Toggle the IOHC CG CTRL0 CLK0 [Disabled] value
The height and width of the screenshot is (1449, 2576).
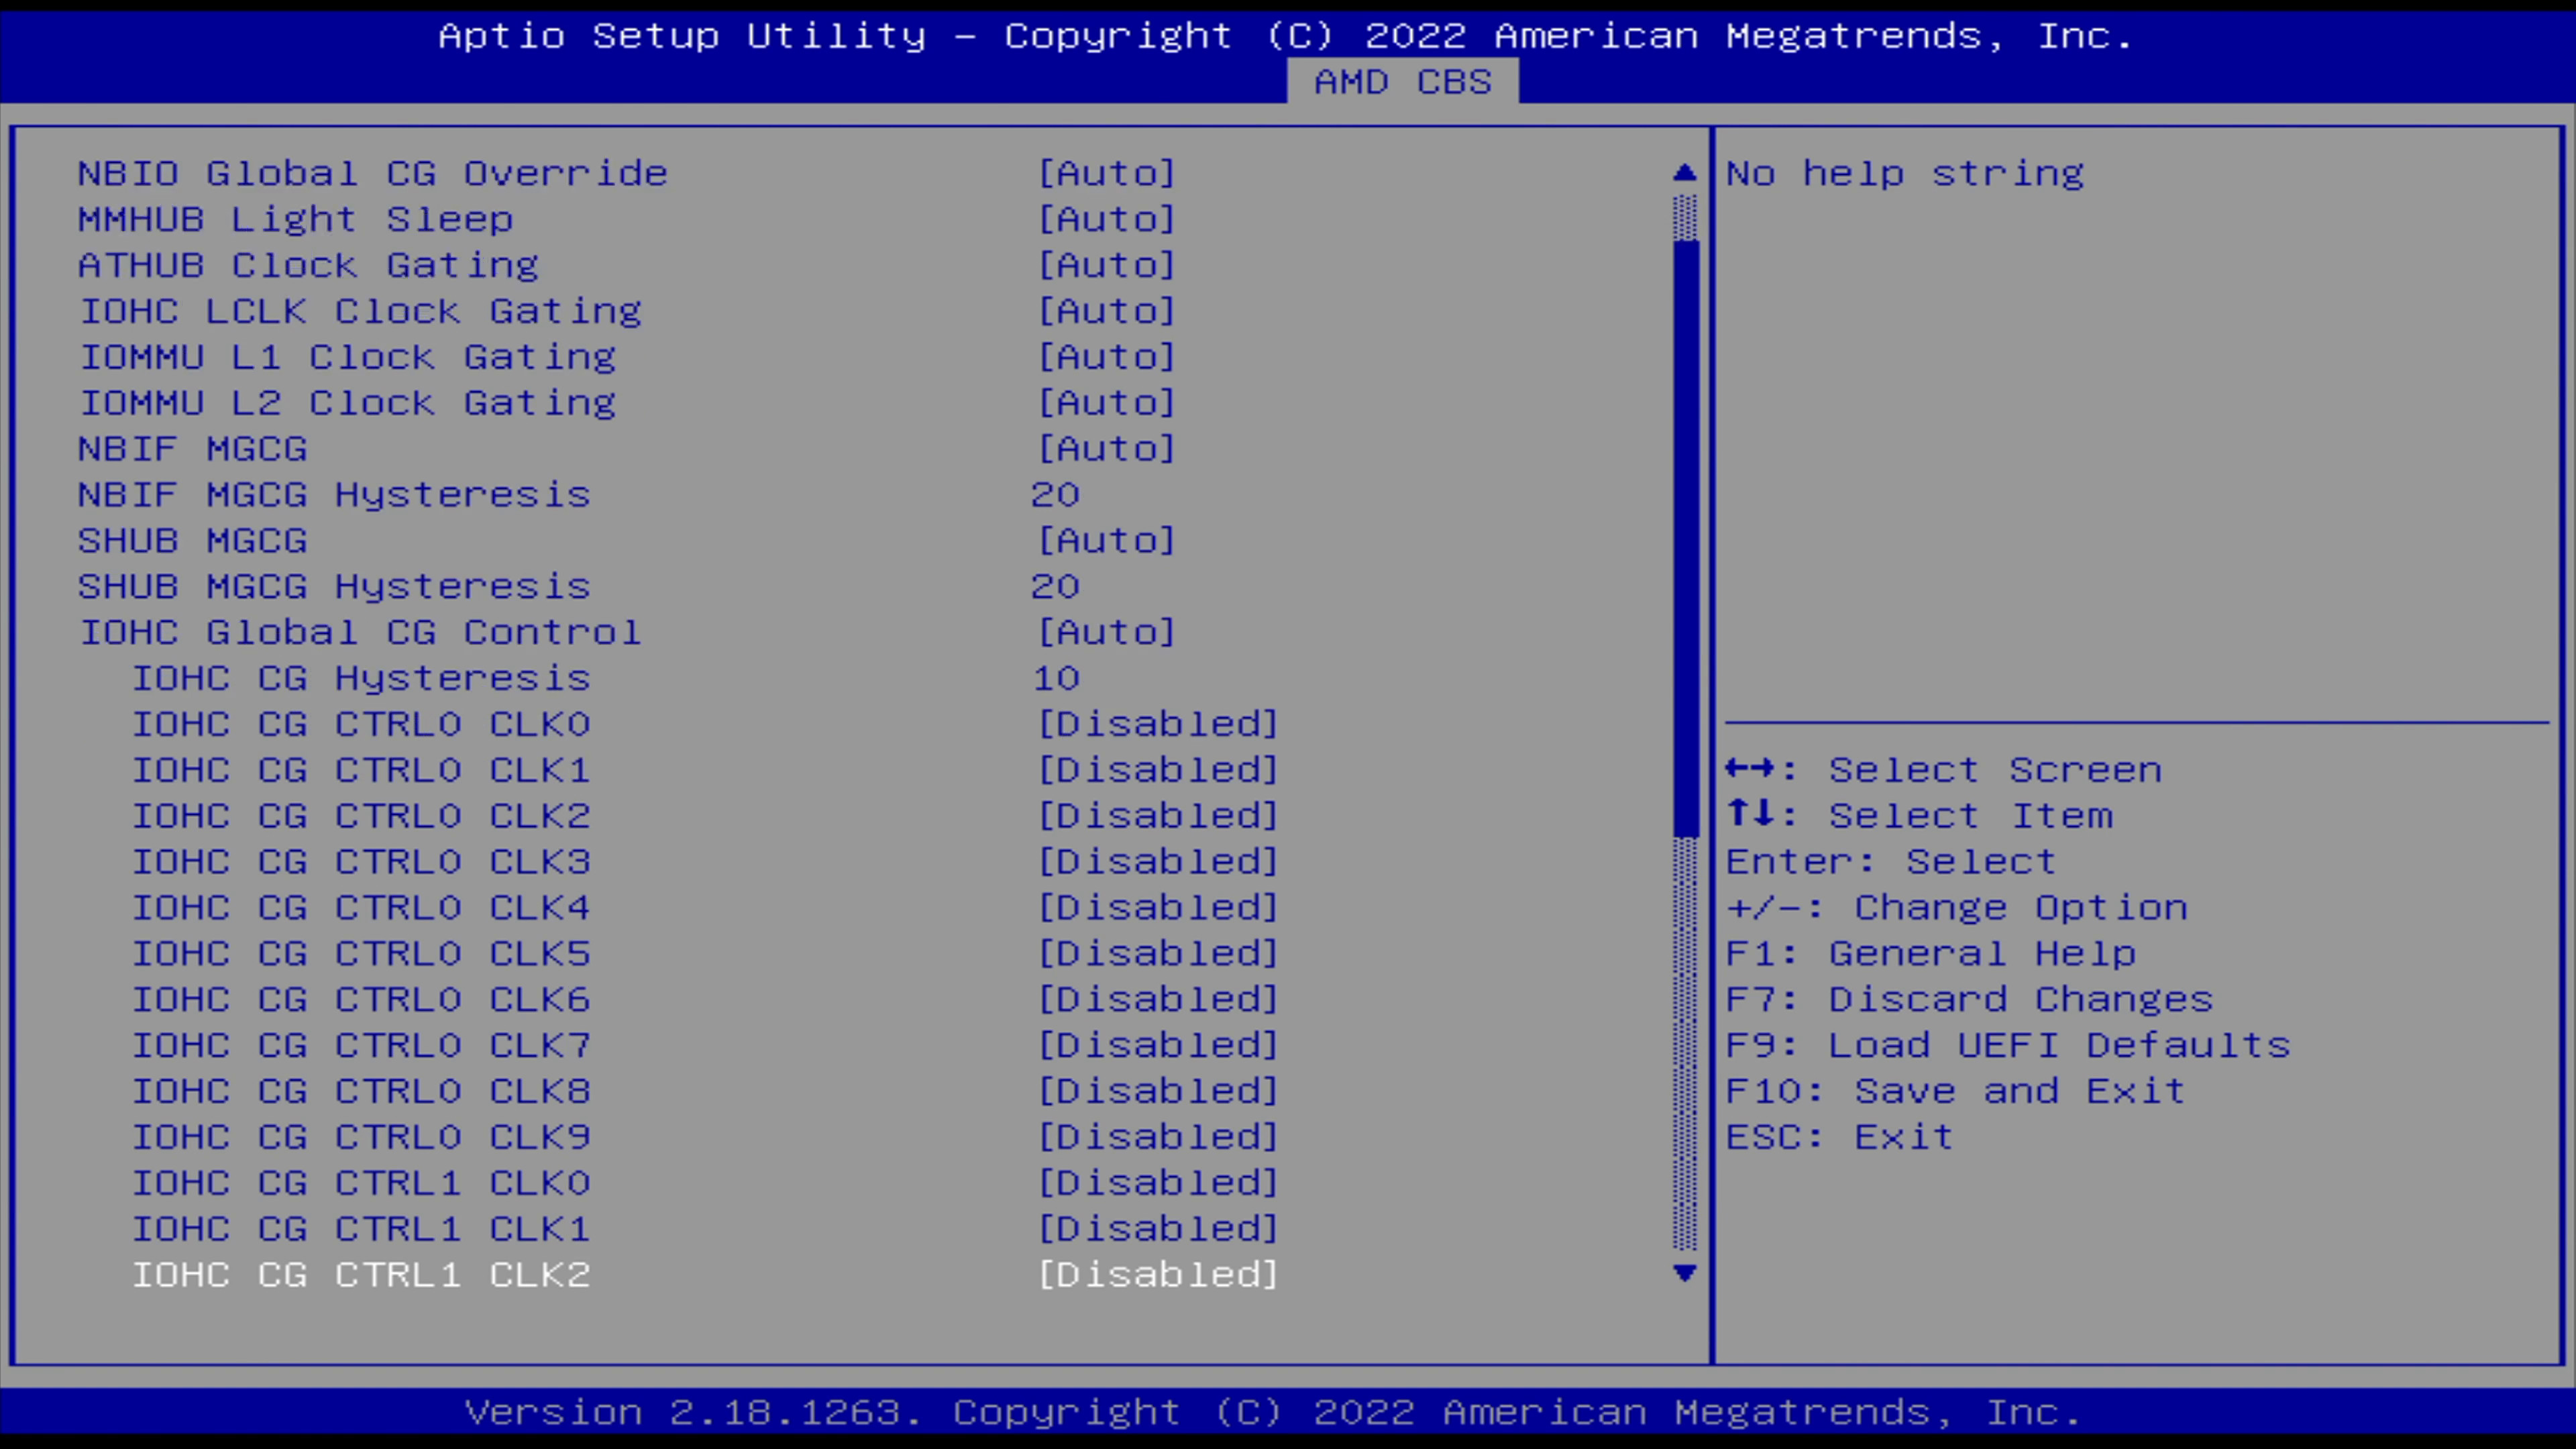click(x=1158, y=724)
